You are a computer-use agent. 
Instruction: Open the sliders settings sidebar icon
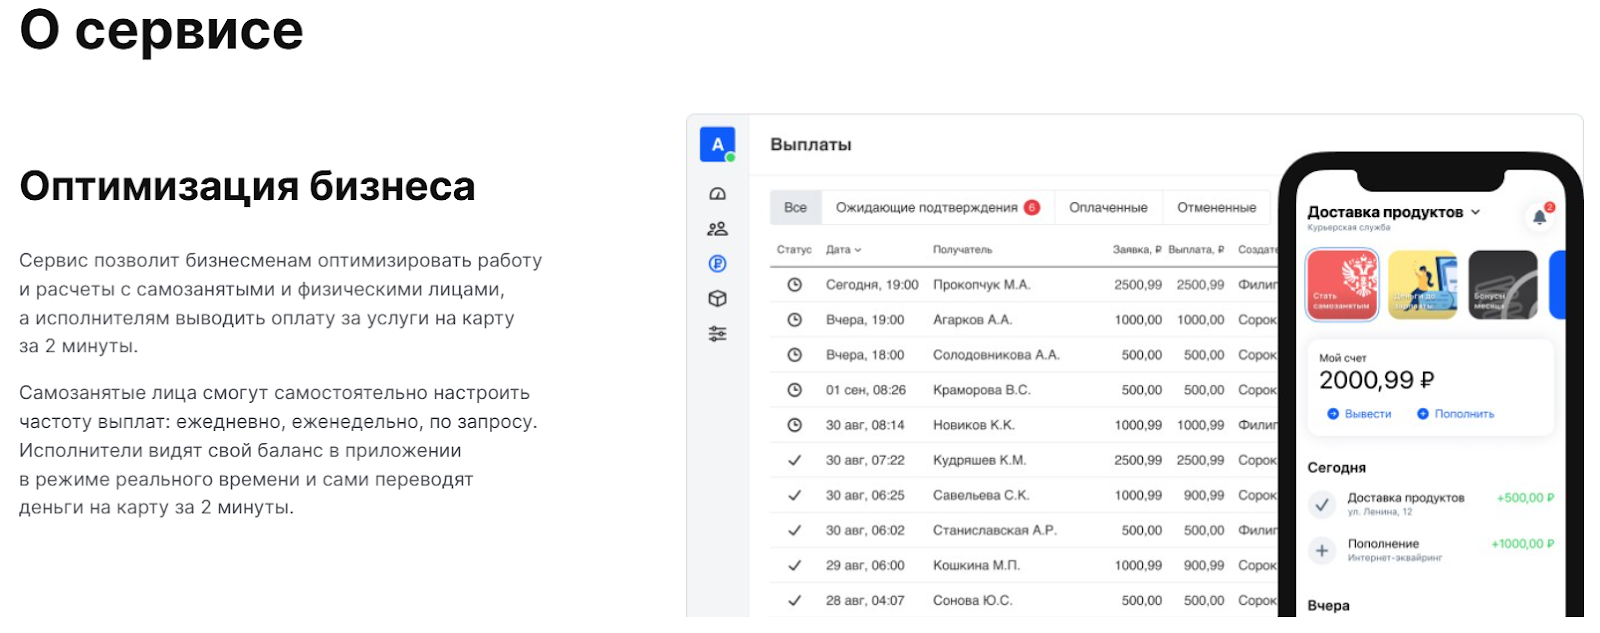coord(717,334)
